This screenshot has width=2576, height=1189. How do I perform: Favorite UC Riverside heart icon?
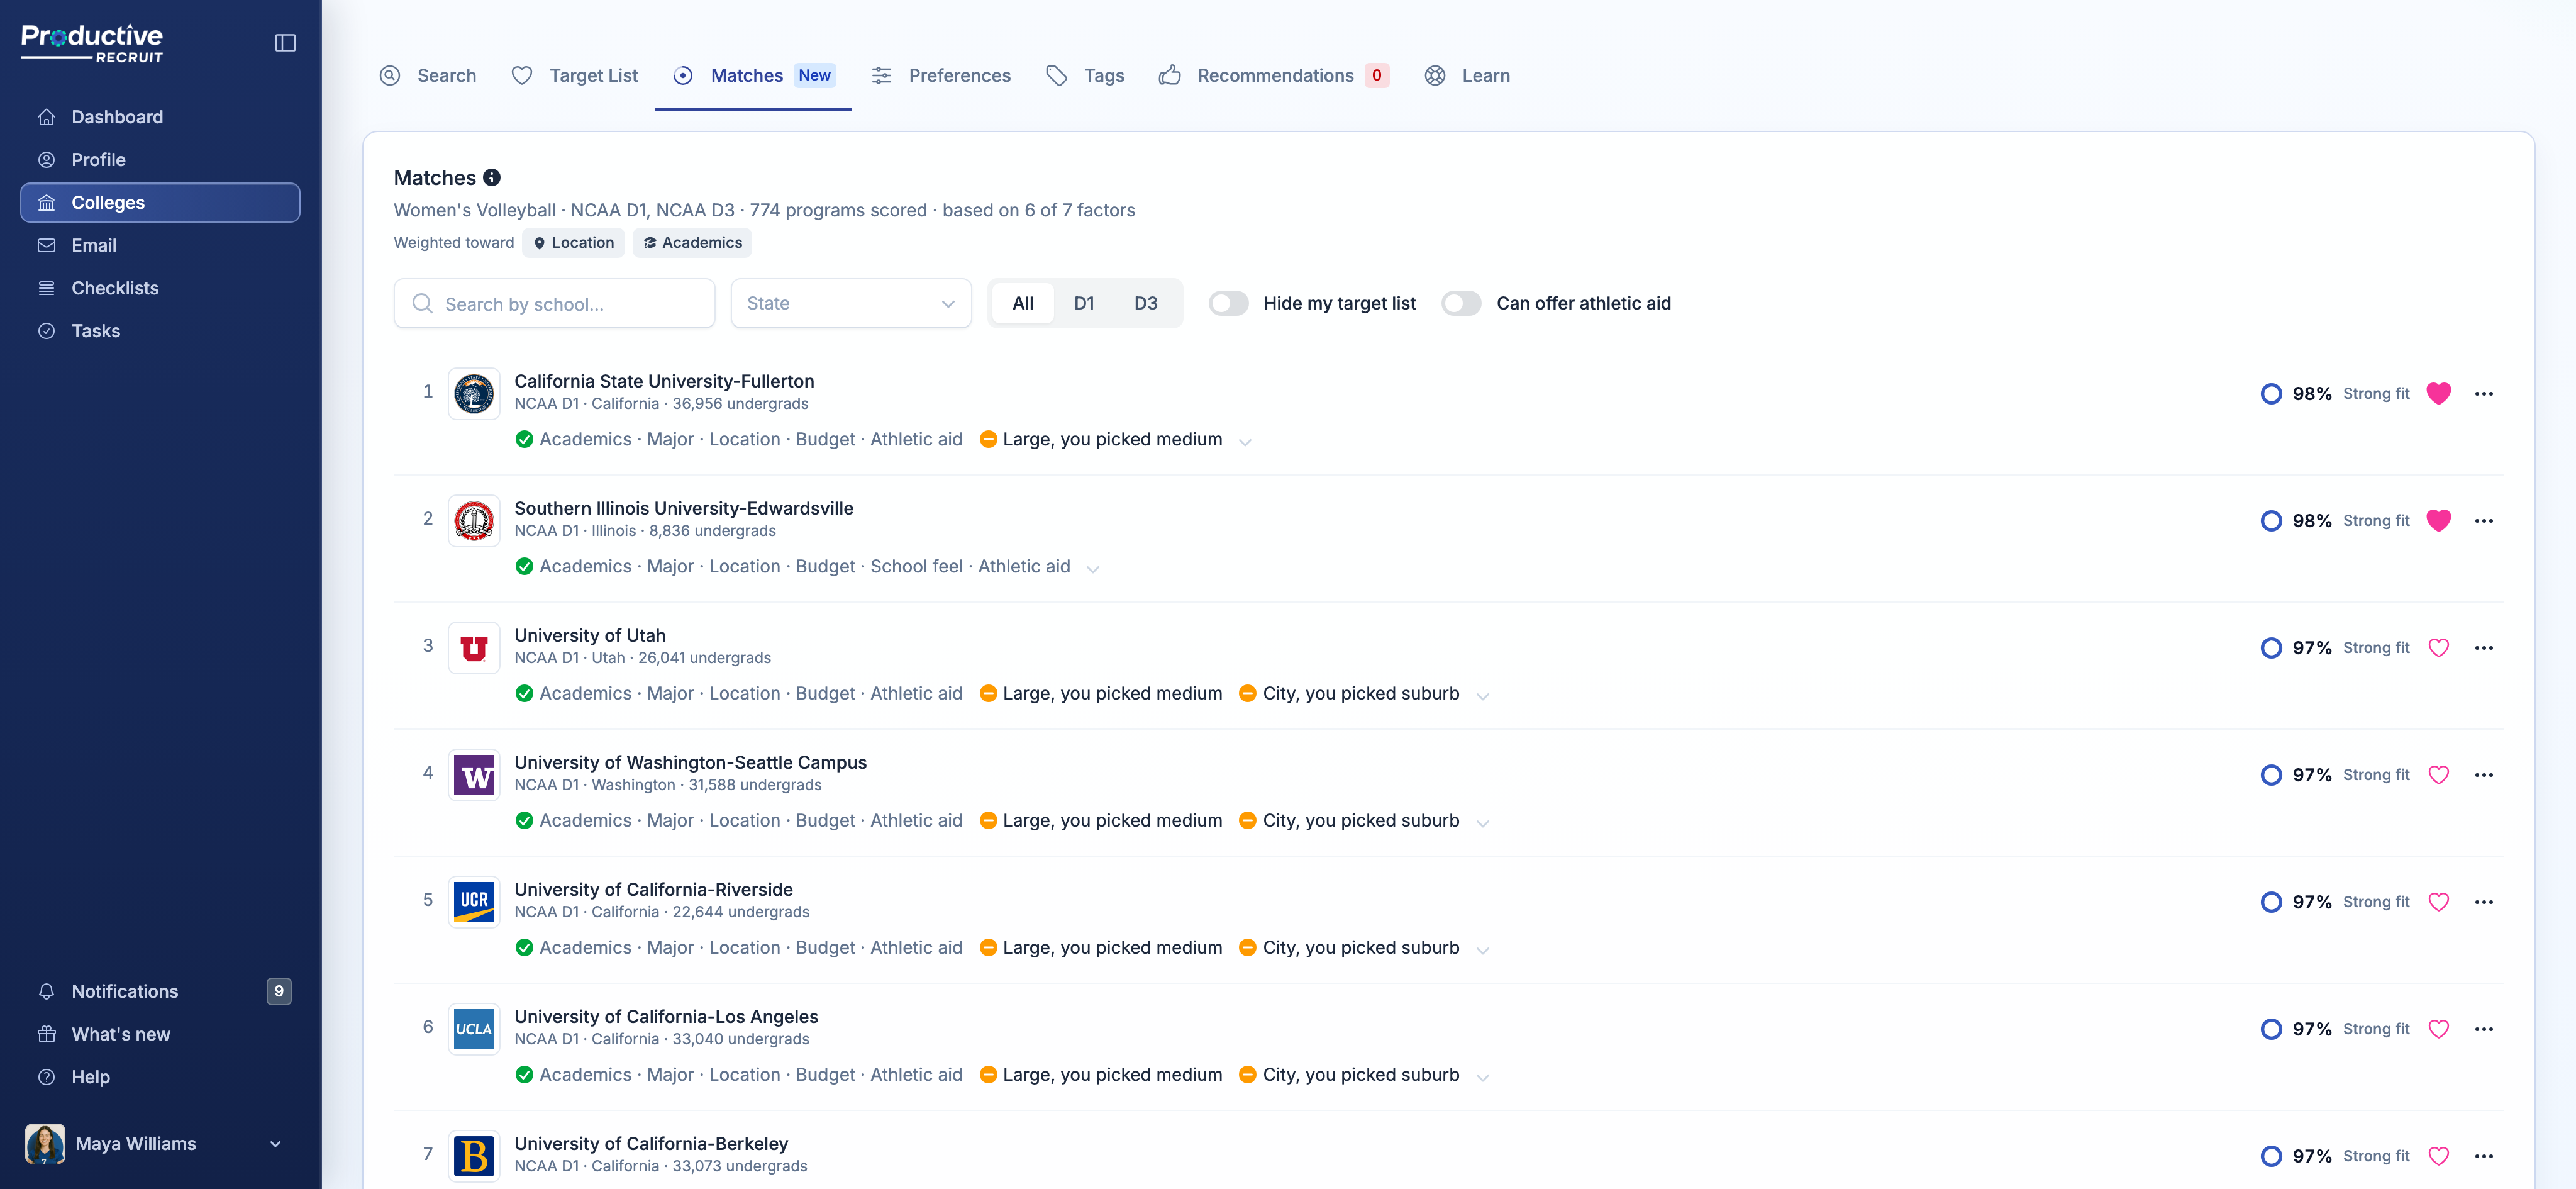coord(2438,902)
